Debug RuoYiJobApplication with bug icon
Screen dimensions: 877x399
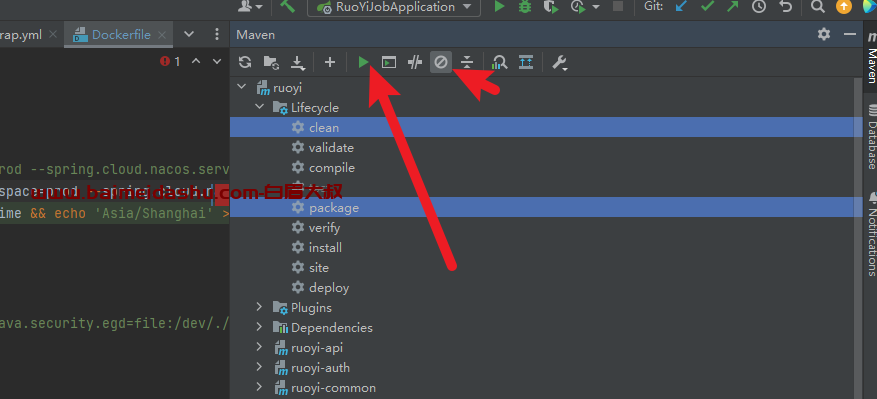click(x=525, y=6)
